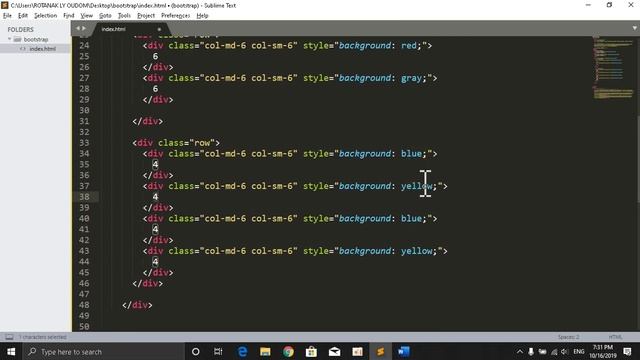Open the Goto menu
640x360 pixels.
(x=105, y=16)
